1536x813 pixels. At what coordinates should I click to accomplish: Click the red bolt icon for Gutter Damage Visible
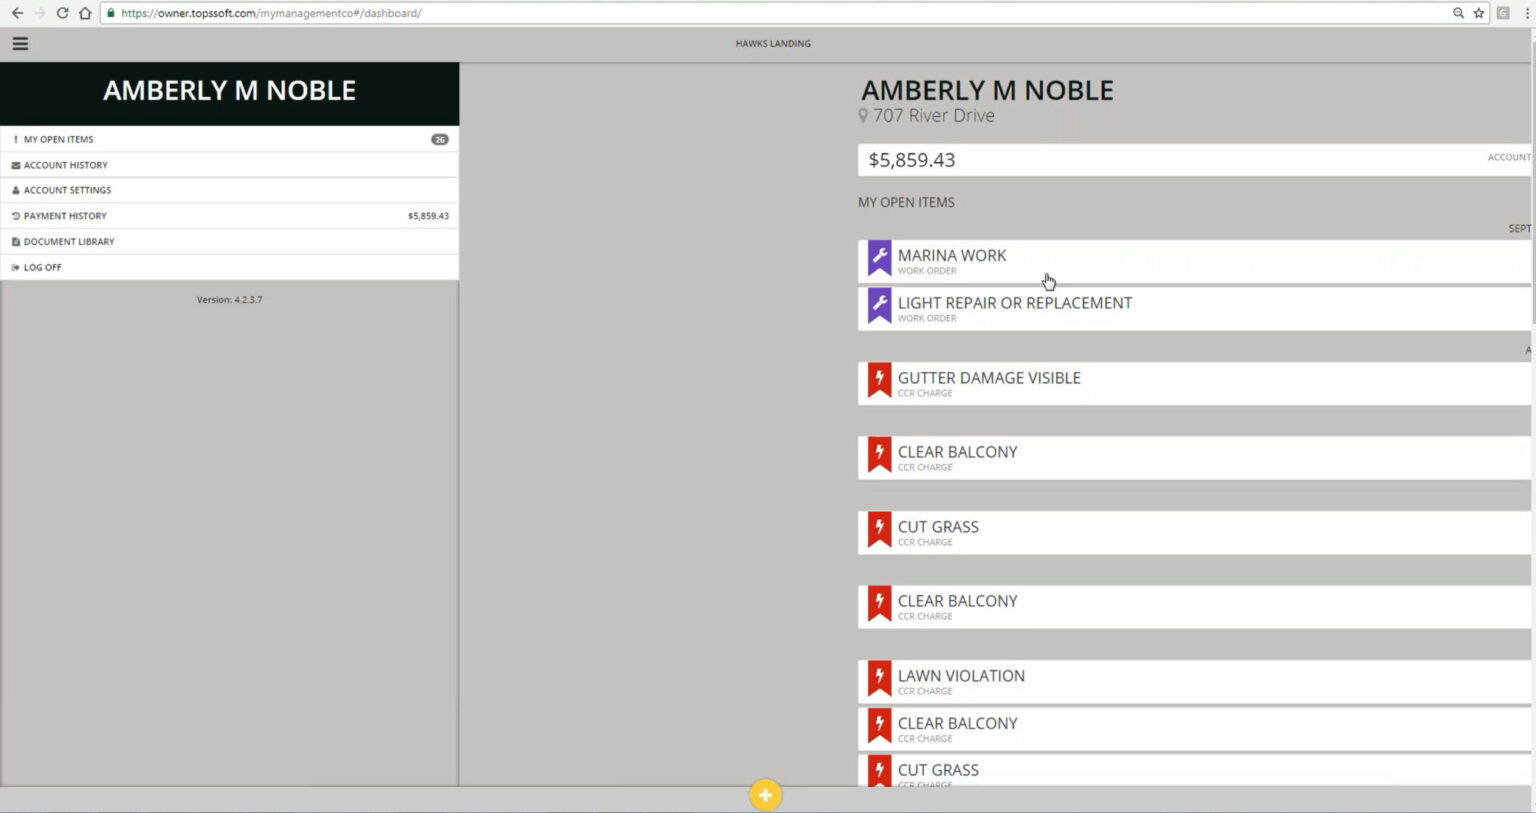[879, 380]
